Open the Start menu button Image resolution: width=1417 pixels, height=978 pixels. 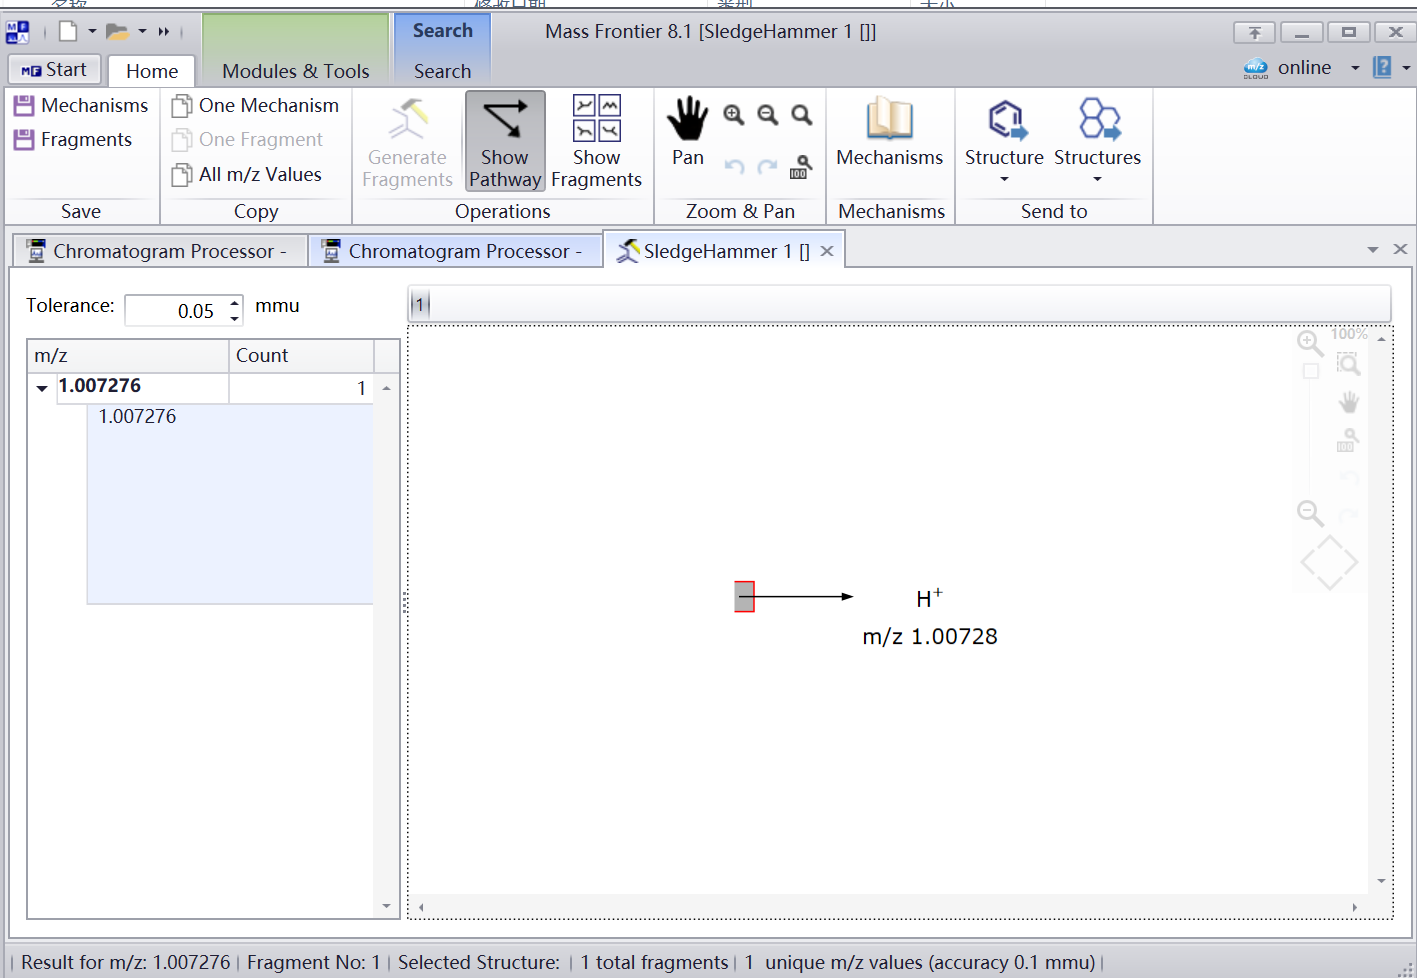coord(55,70)
